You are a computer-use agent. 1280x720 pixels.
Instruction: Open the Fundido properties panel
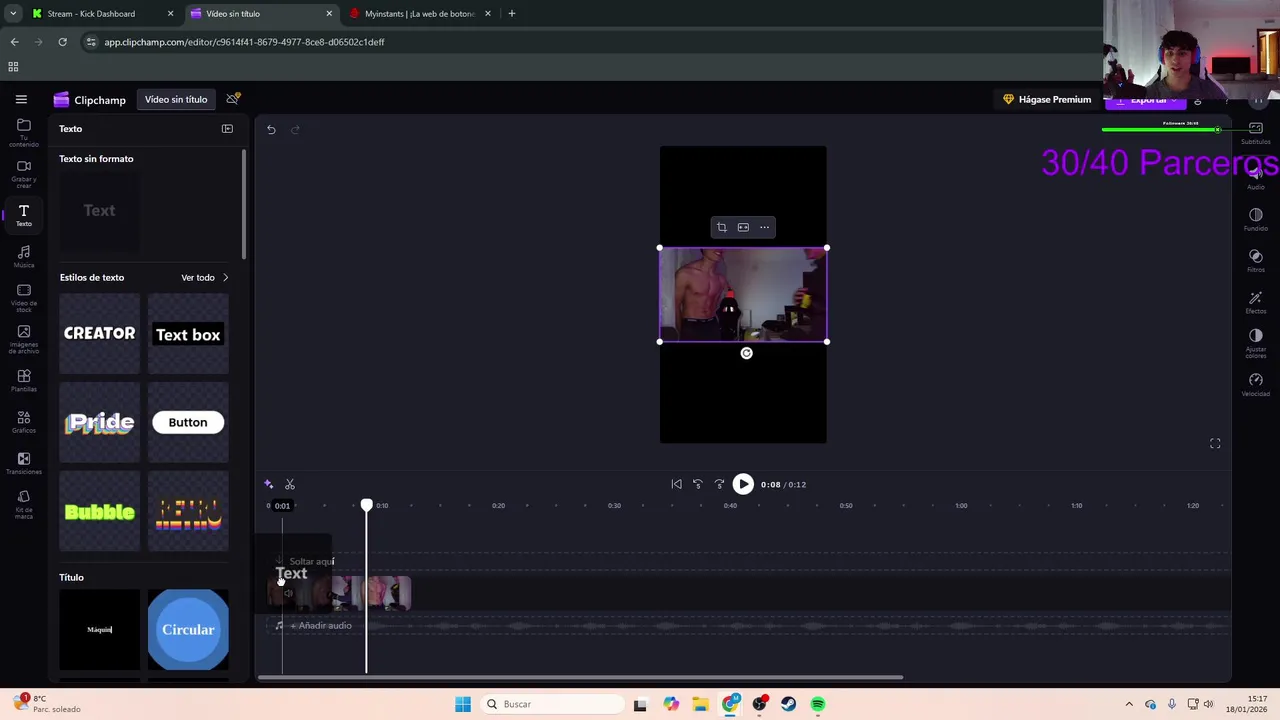tap(1256, 220)
